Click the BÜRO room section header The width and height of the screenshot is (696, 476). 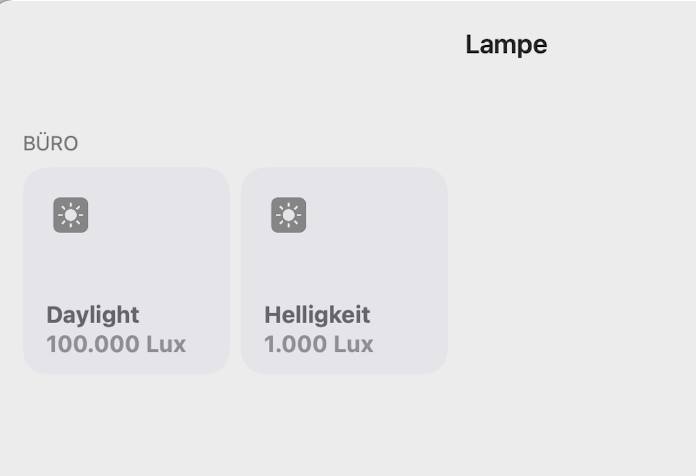(51, 144)
